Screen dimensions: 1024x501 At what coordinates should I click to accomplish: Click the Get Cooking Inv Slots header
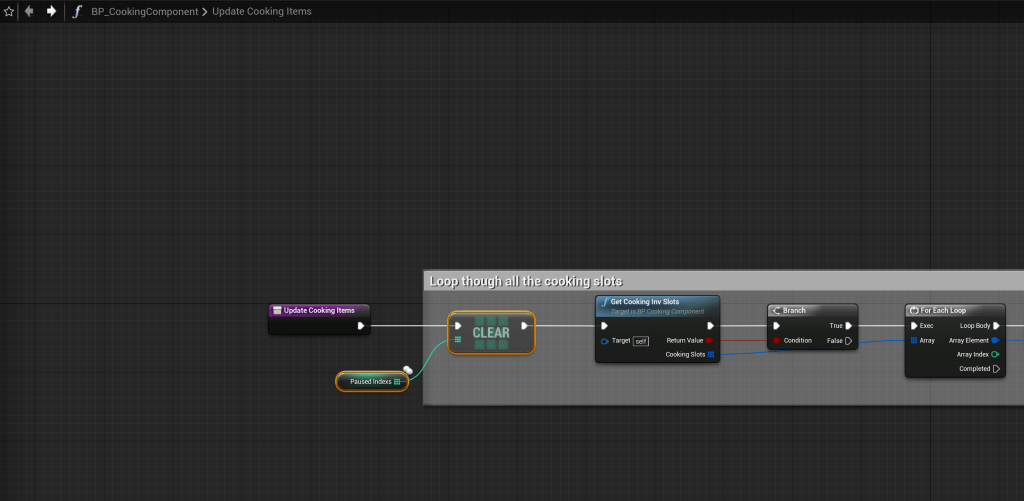tap(657, 302)
